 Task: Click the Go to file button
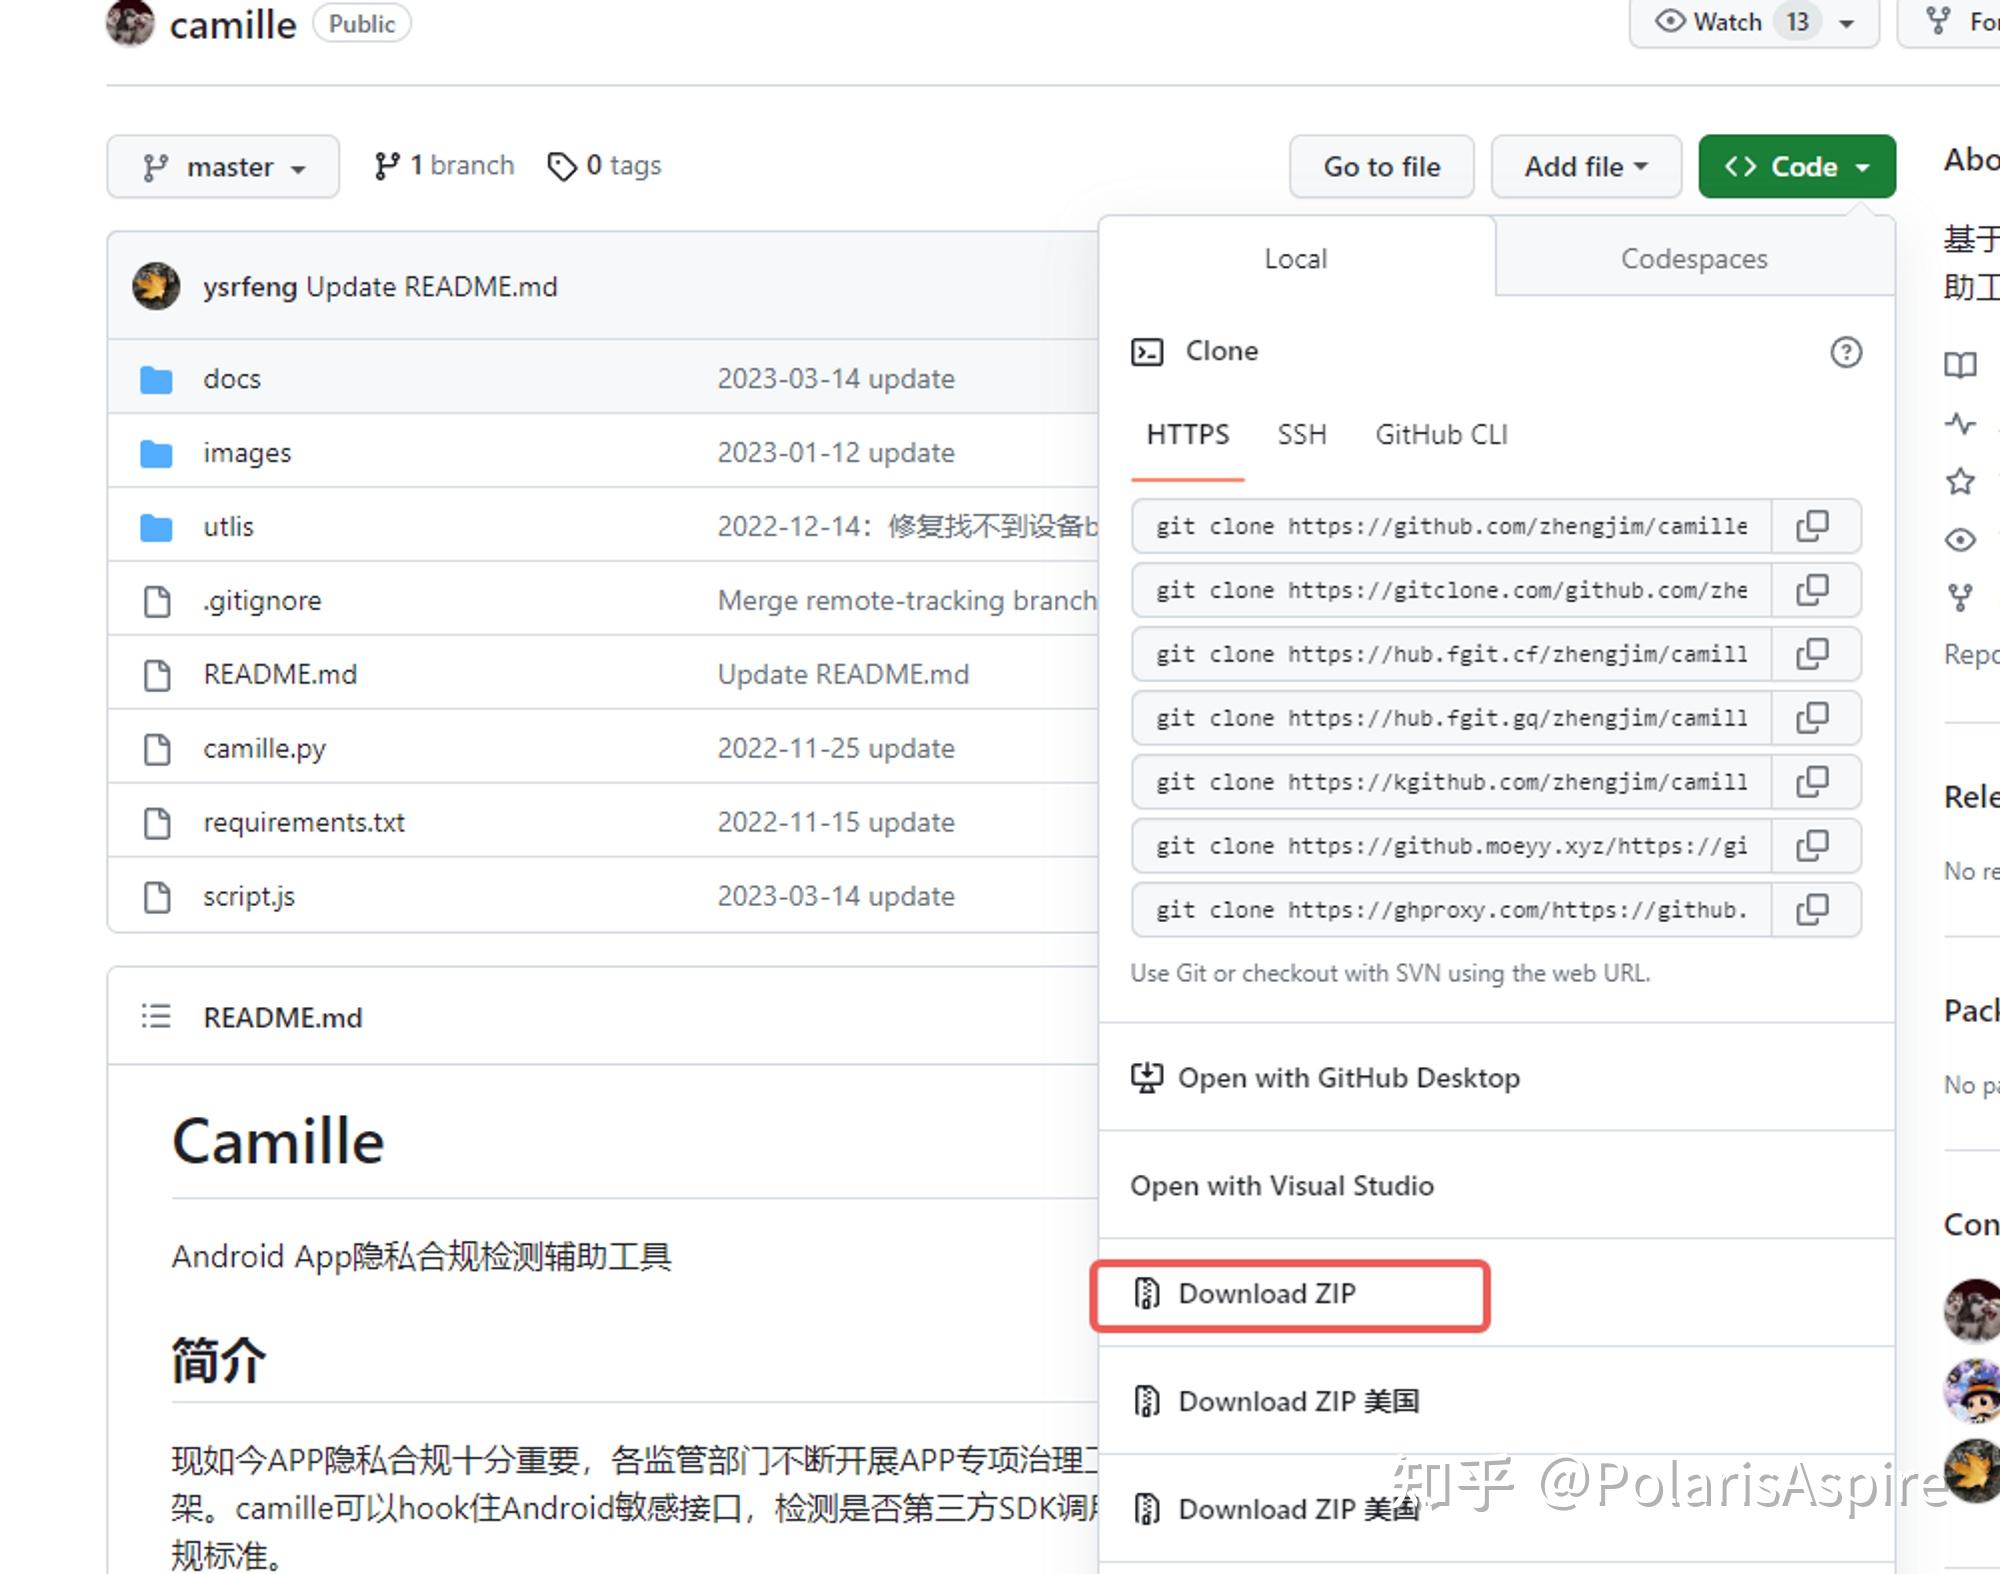[1382, 166]
